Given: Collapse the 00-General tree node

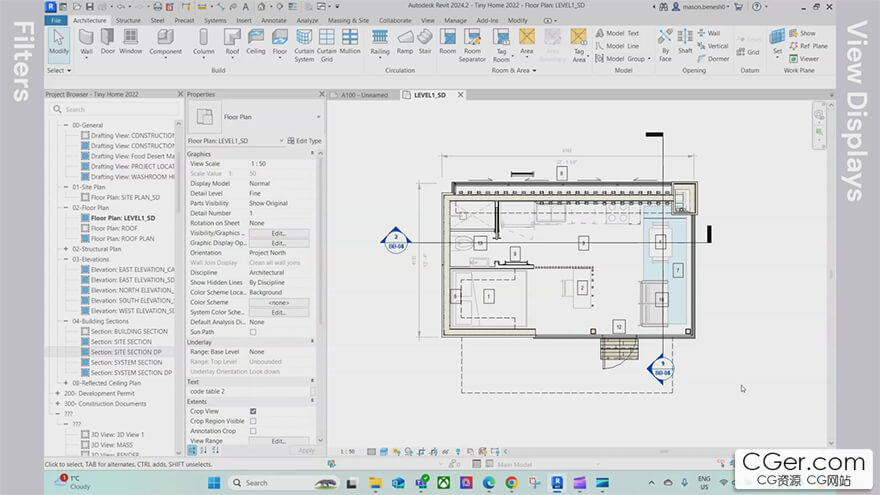Looking at the screenshot, I should [x=66, y=125].
